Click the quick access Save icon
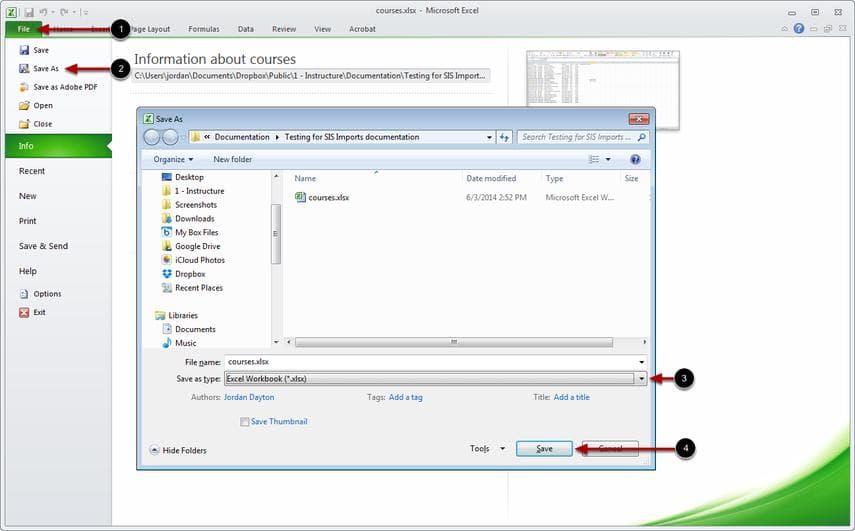This screenshot has width=855, height=531. pos(29,11)
